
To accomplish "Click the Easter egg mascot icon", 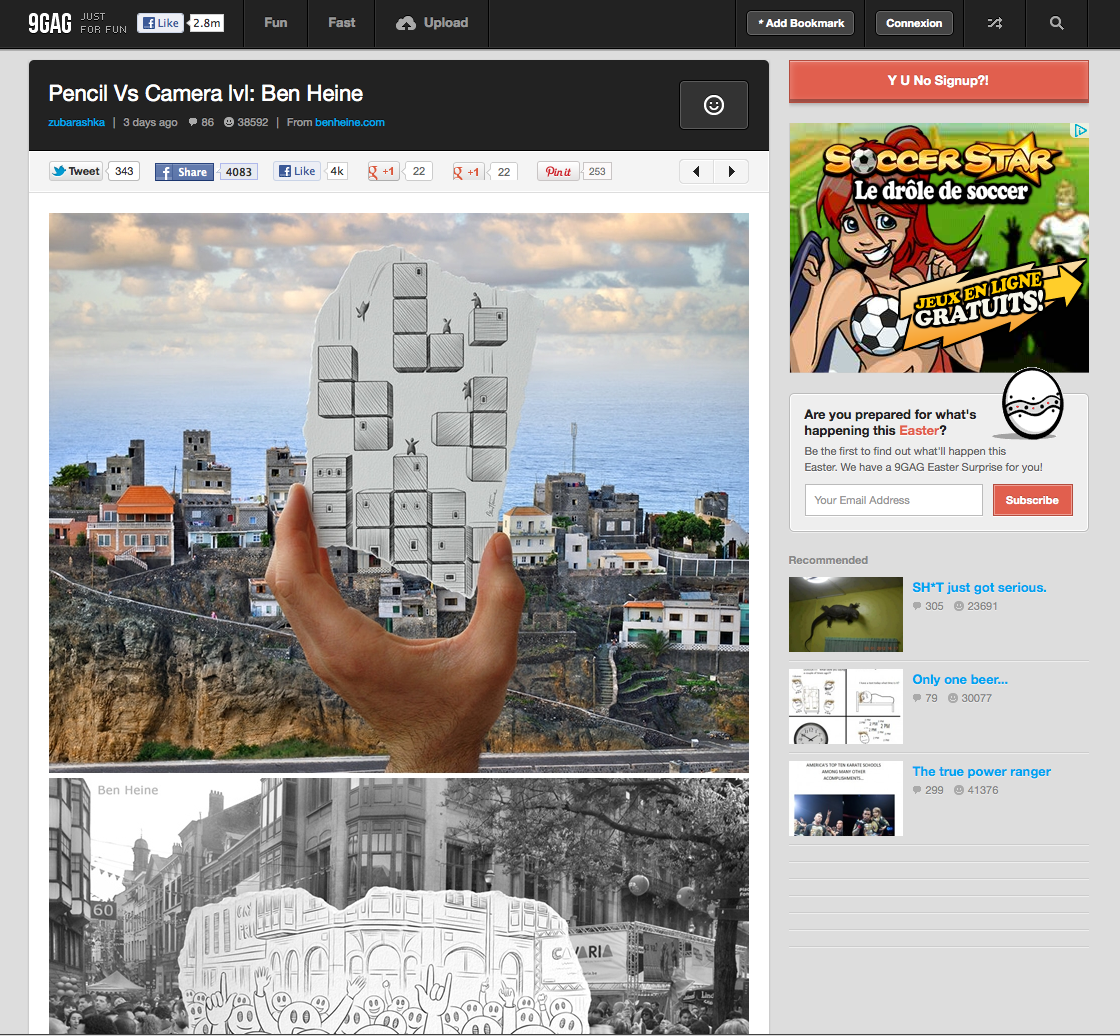I will (x=1032, y=403).
